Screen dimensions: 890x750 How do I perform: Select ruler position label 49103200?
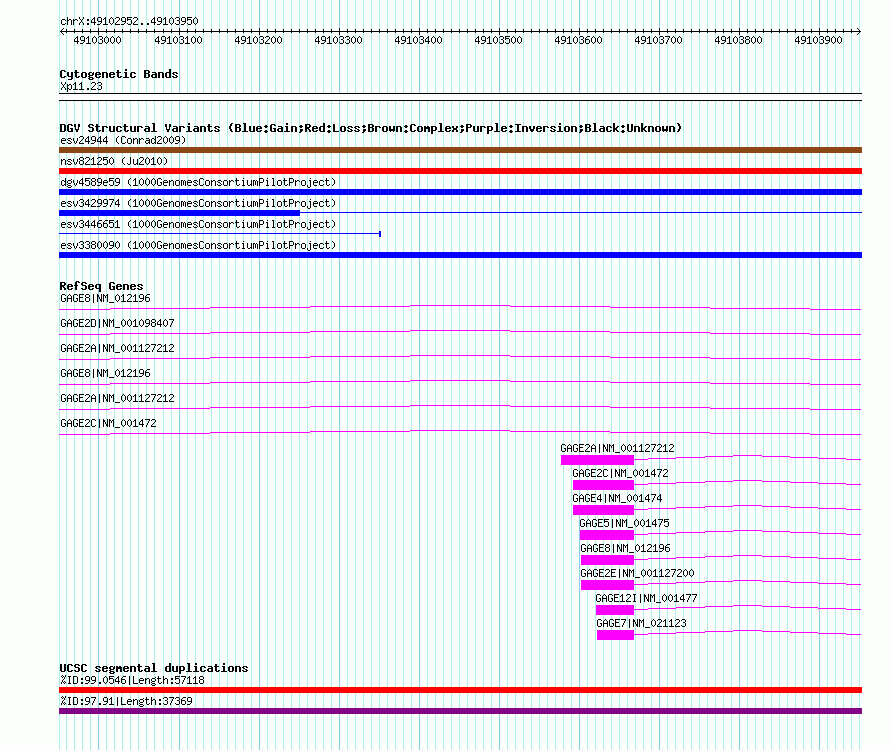[258, 40]
